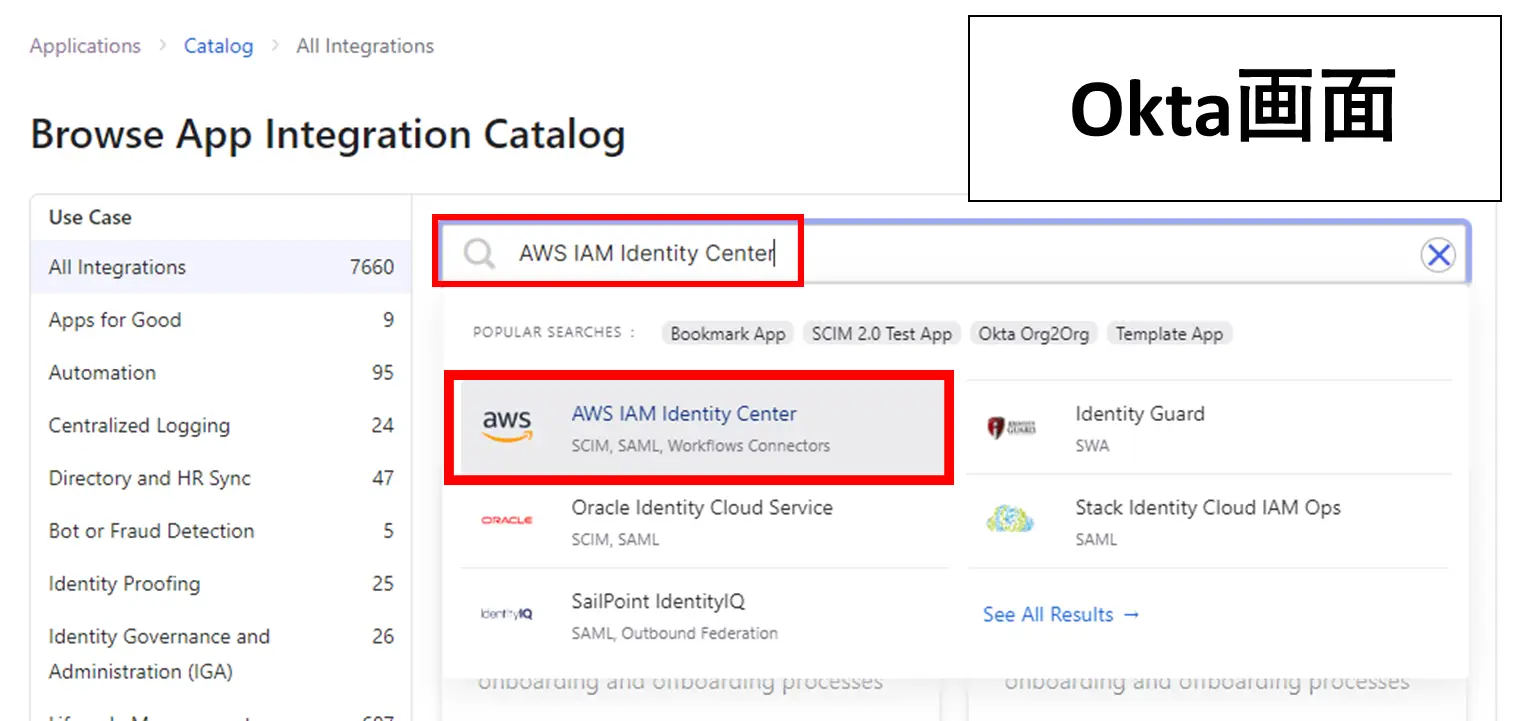The width and height of the screenshot is (1522, 721).
Task: Open Identity Guard result
Action: pyautogui.click(x=1208, y=428)
